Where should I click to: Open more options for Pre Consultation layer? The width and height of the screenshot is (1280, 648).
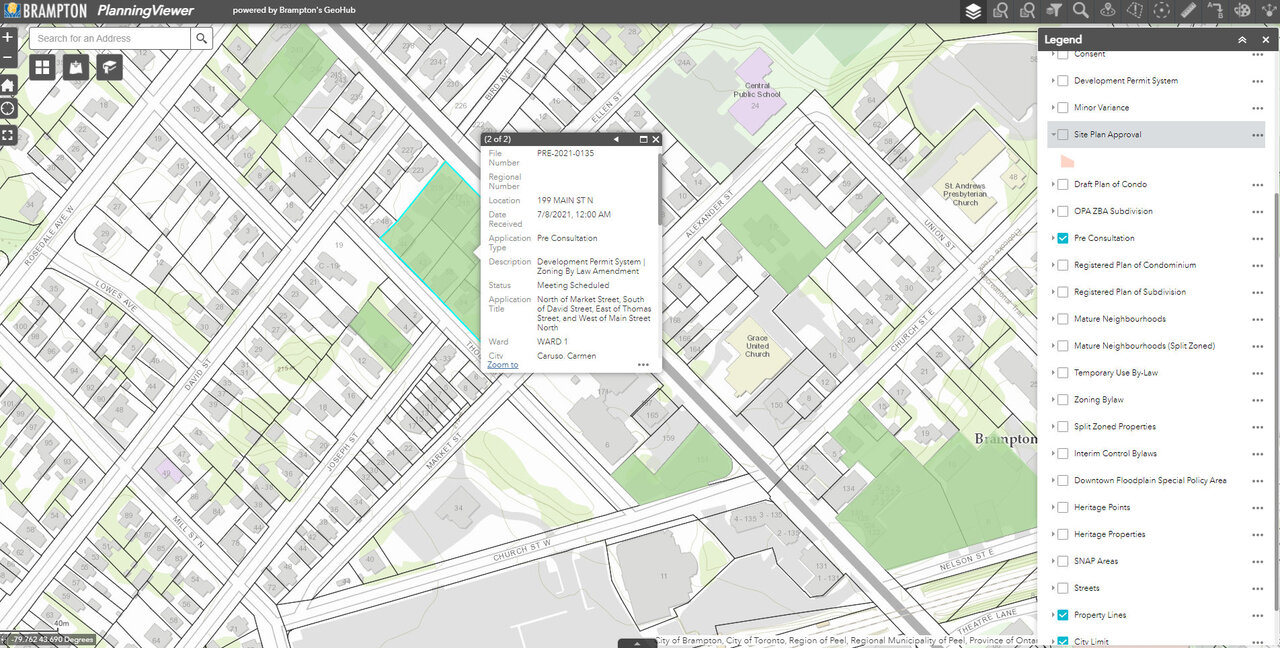[1258, 239]
